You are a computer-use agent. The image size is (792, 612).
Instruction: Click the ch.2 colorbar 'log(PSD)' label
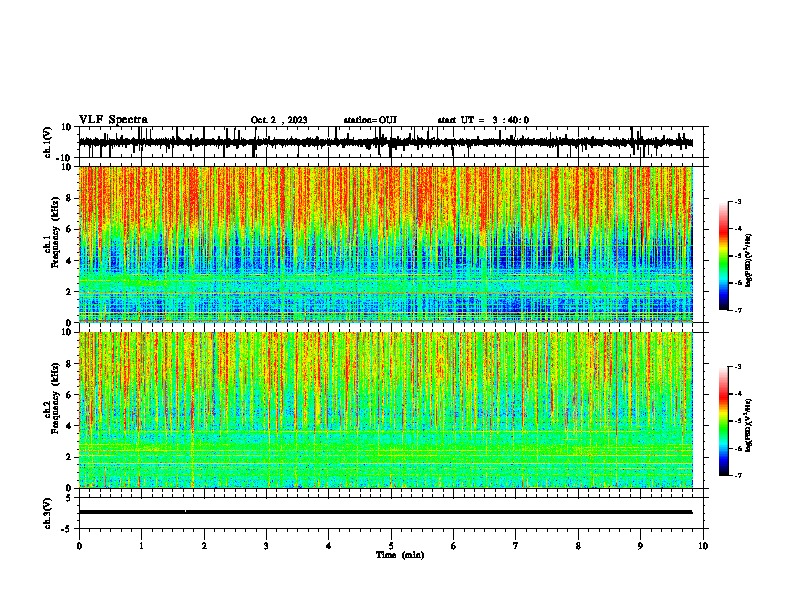[749, 425]
